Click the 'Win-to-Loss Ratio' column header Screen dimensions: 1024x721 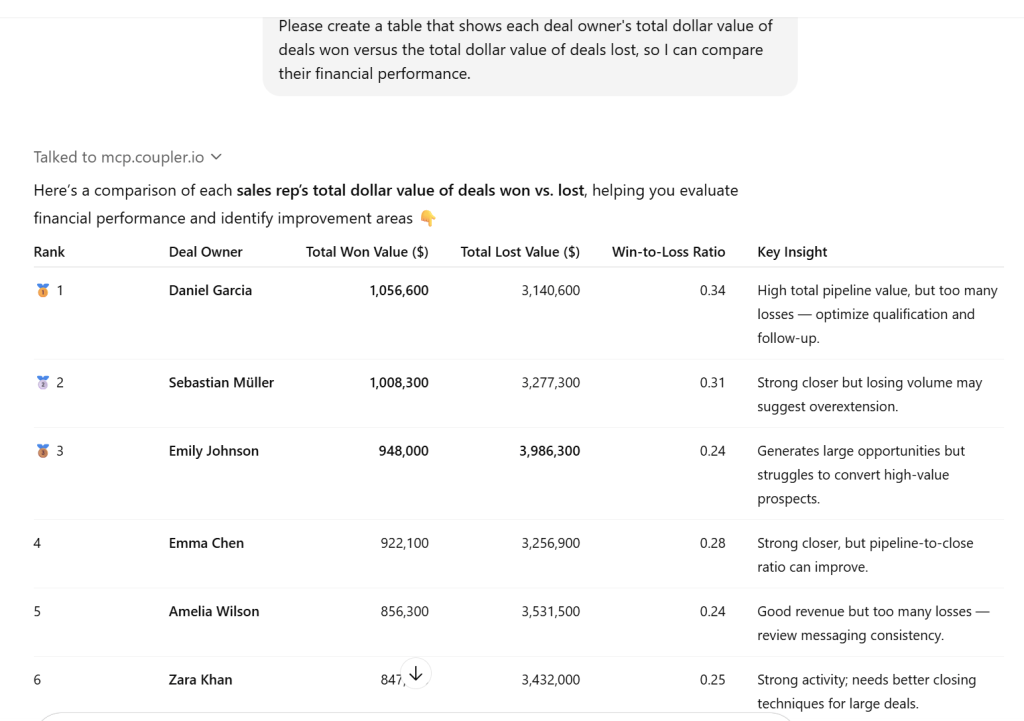[x=668, y=252]
